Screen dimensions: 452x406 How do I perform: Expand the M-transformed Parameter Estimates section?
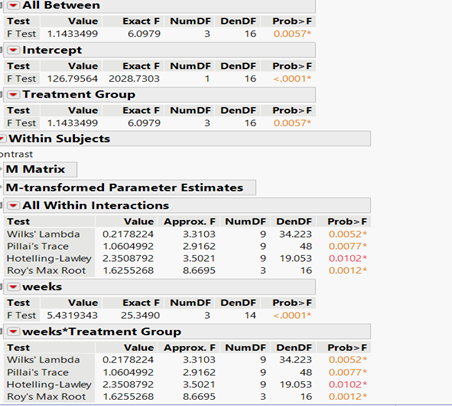[2, 188]
